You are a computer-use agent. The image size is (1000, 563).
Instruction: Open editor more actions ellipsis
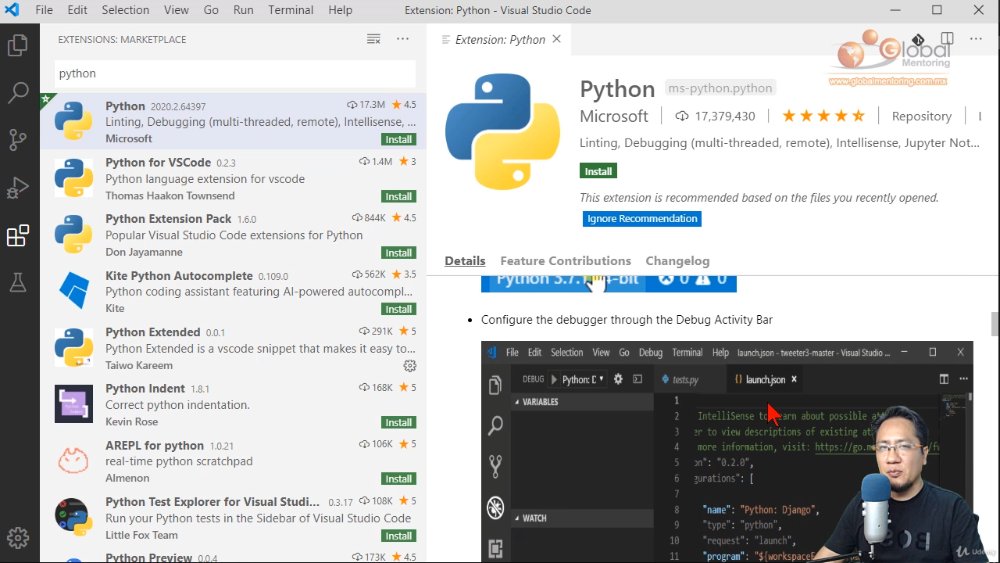(x=976, y=39)
